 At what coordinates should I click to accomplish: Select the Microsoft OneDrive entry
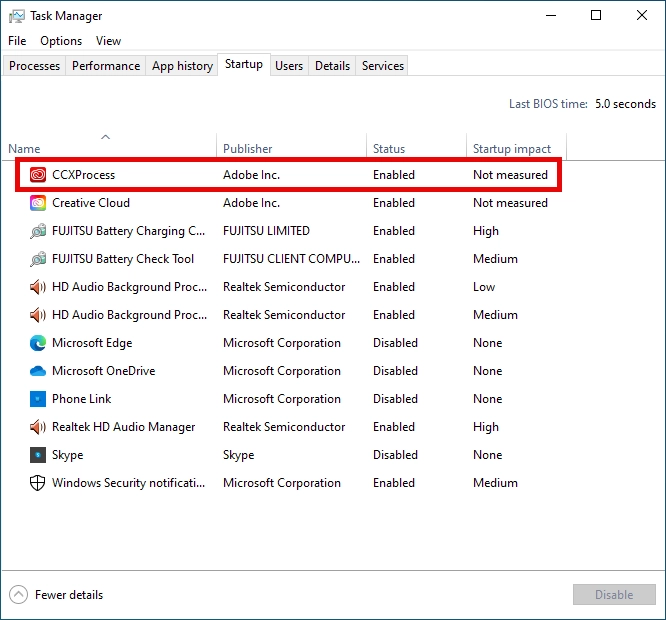tap(104, 371)
